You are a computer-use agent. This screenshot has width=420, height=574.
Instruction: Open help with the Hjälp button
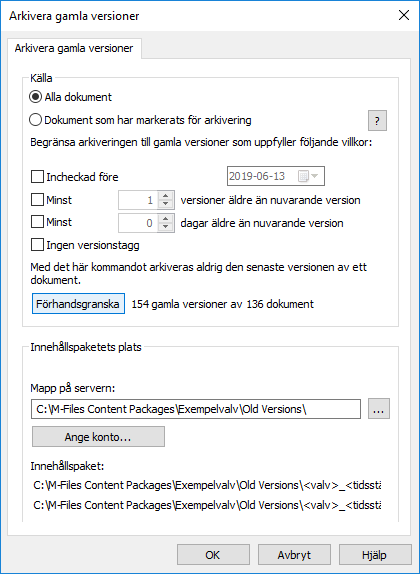point(375,555)
